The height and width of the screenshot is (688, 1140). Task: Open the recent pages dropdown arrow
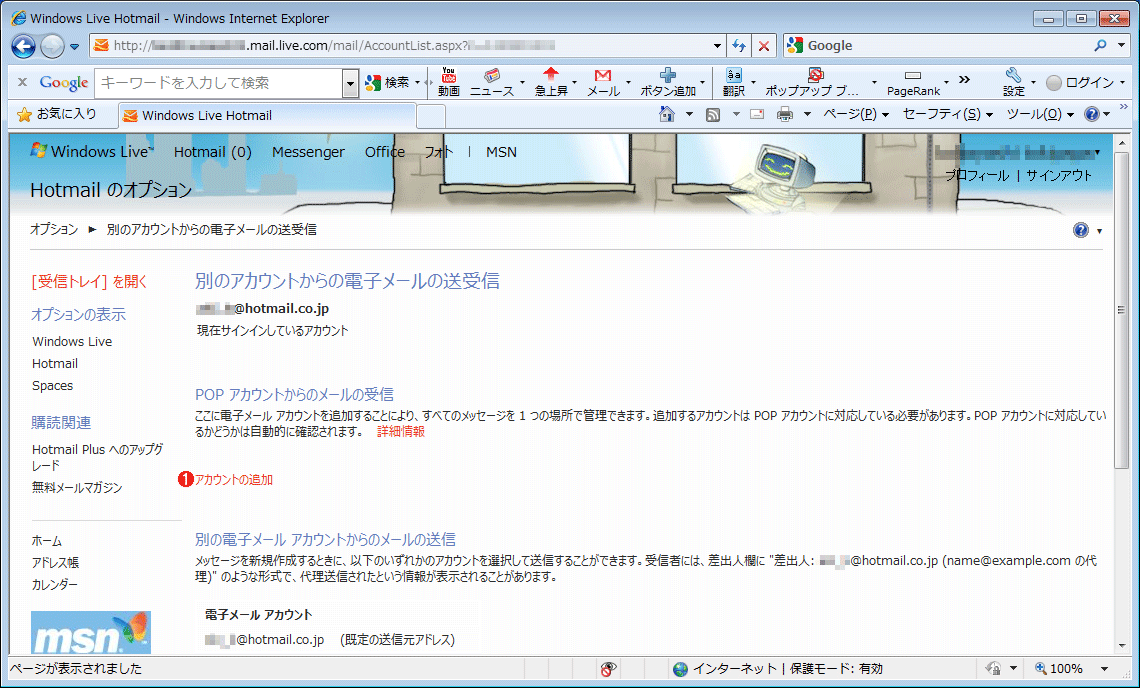click(x=74, y=47)
